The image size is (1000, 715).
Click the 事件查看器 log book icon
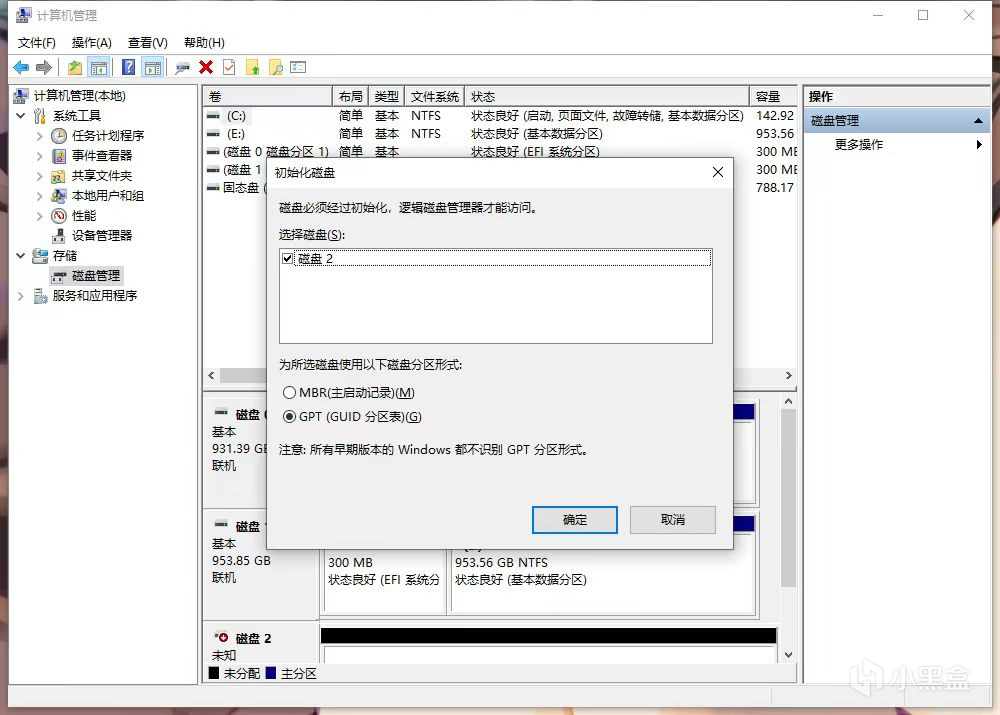[59, 156]
